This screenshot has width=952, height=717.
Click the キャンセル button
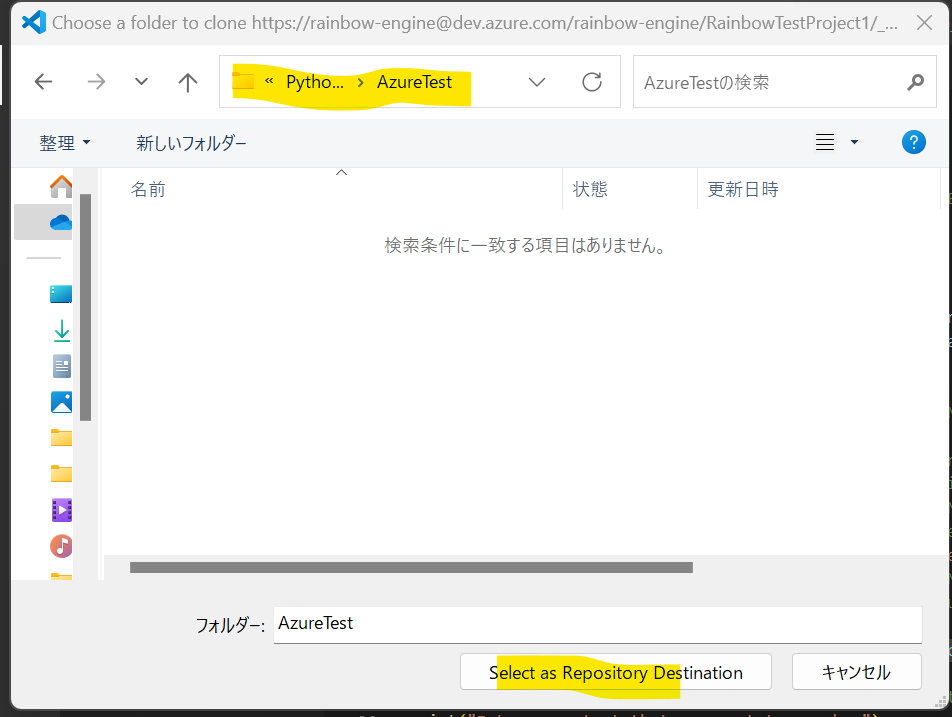856,672
